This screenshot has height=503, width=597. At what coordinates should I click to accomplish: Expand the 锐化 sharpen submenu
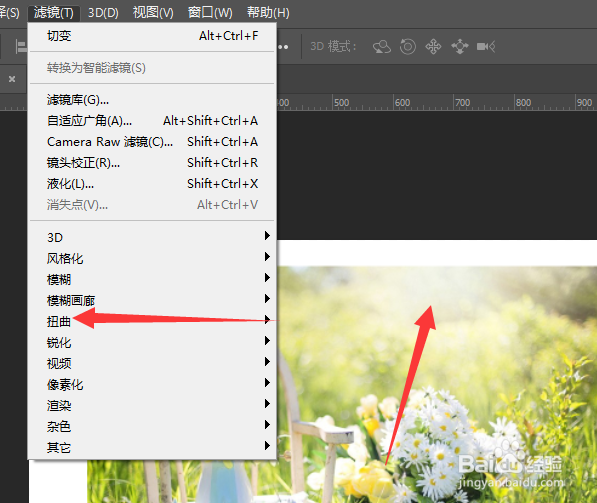pyautogui.click(x=152, y=342)
